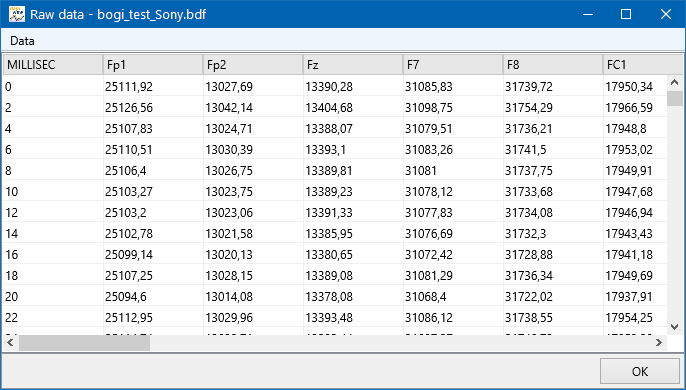The height and width of the screenshot is (390, 686).
Task: Select FC1 cell 17950,34
Action: tap(635, 87)
